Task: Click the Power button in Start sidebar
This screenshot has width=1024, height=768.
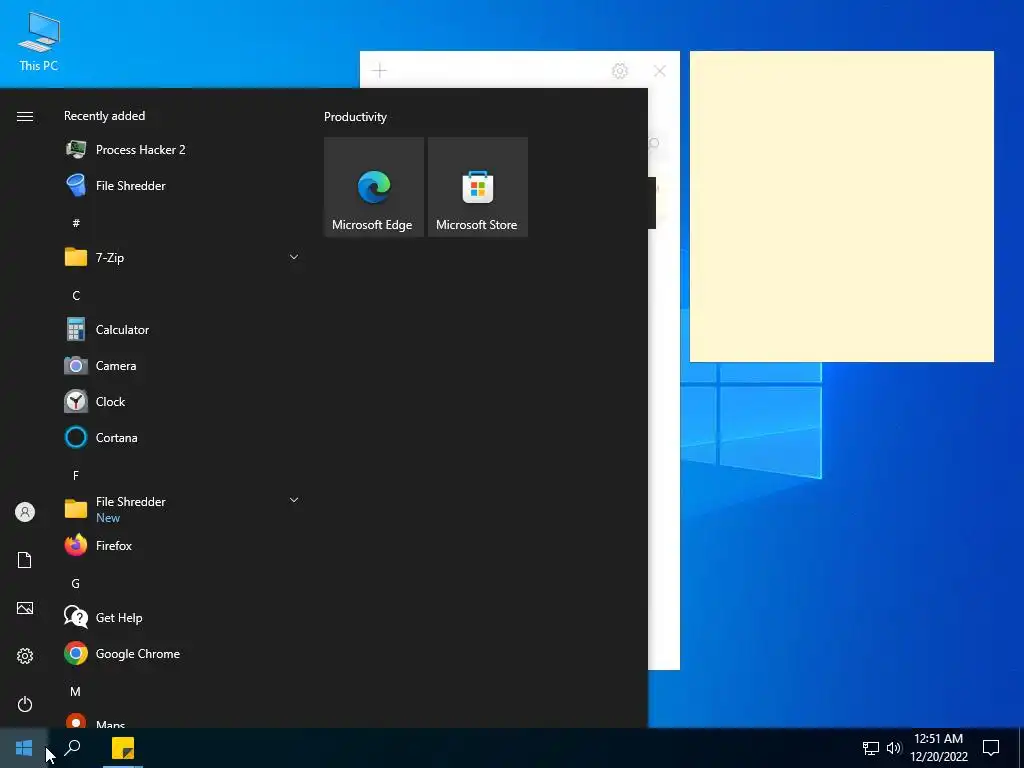Action: pyautogui.click(x=25, y=704)
